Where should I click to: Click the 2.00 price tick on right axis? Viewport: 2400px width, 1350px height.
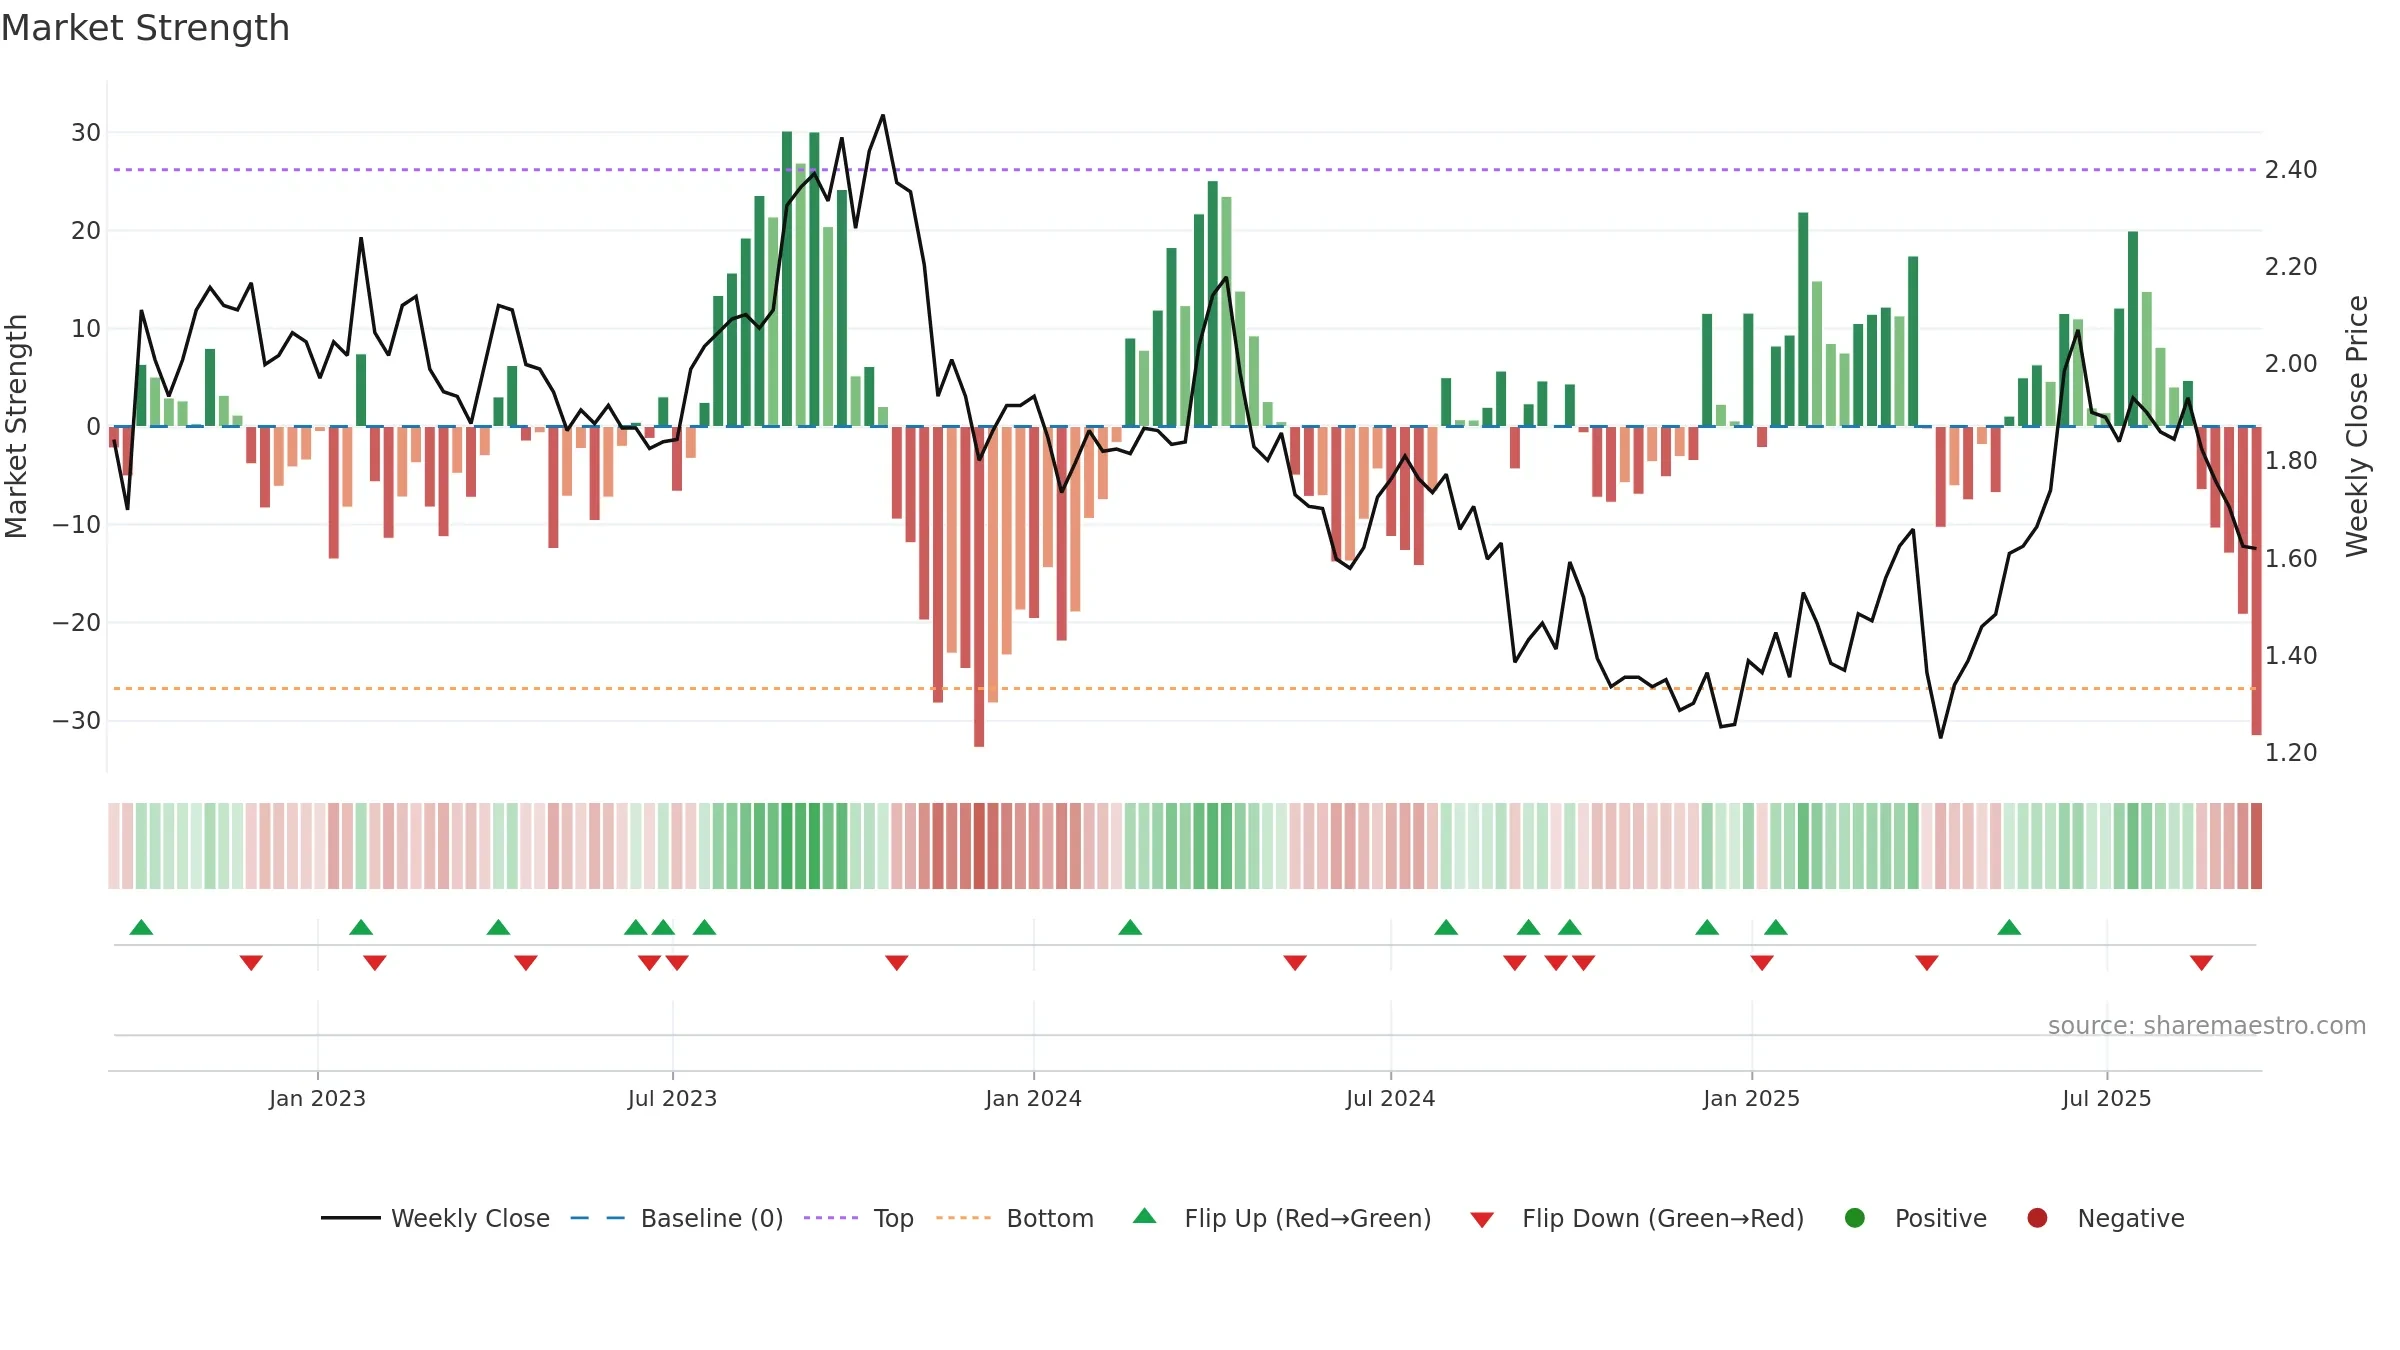(x=2291, y=363)
